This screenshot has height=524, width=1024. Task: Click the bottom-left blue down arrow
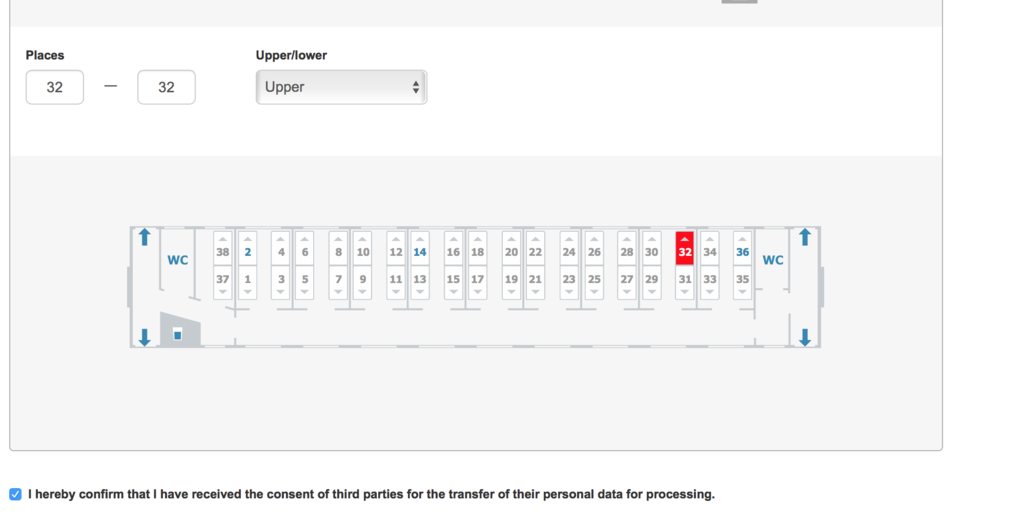[145, 337]
